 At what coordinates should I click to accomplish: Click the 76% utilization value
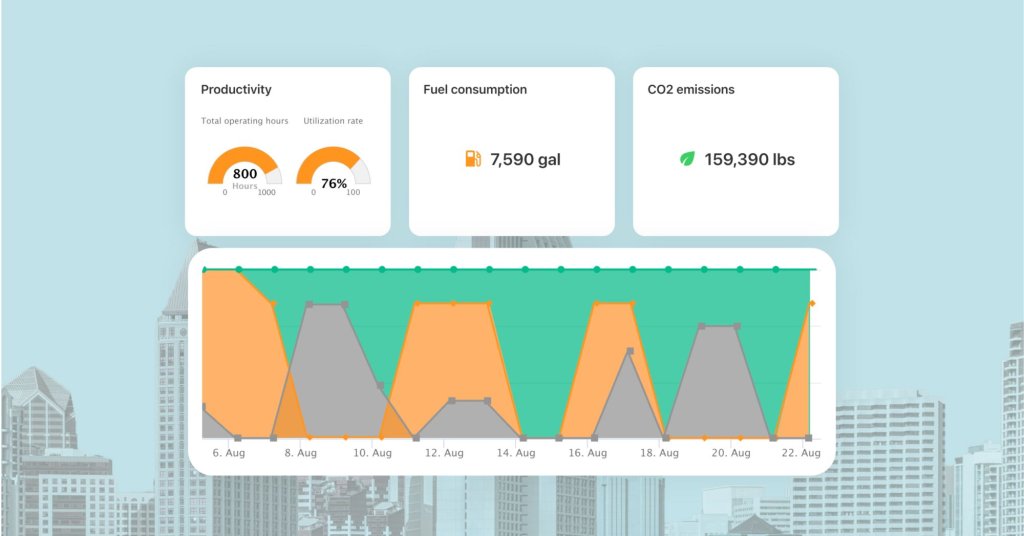pyautogui.click(x=333, y=183)
